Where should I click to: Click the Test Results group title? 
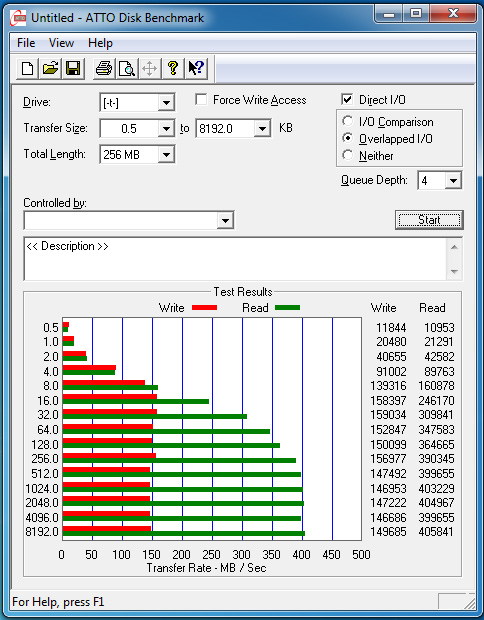click(243, 292)
